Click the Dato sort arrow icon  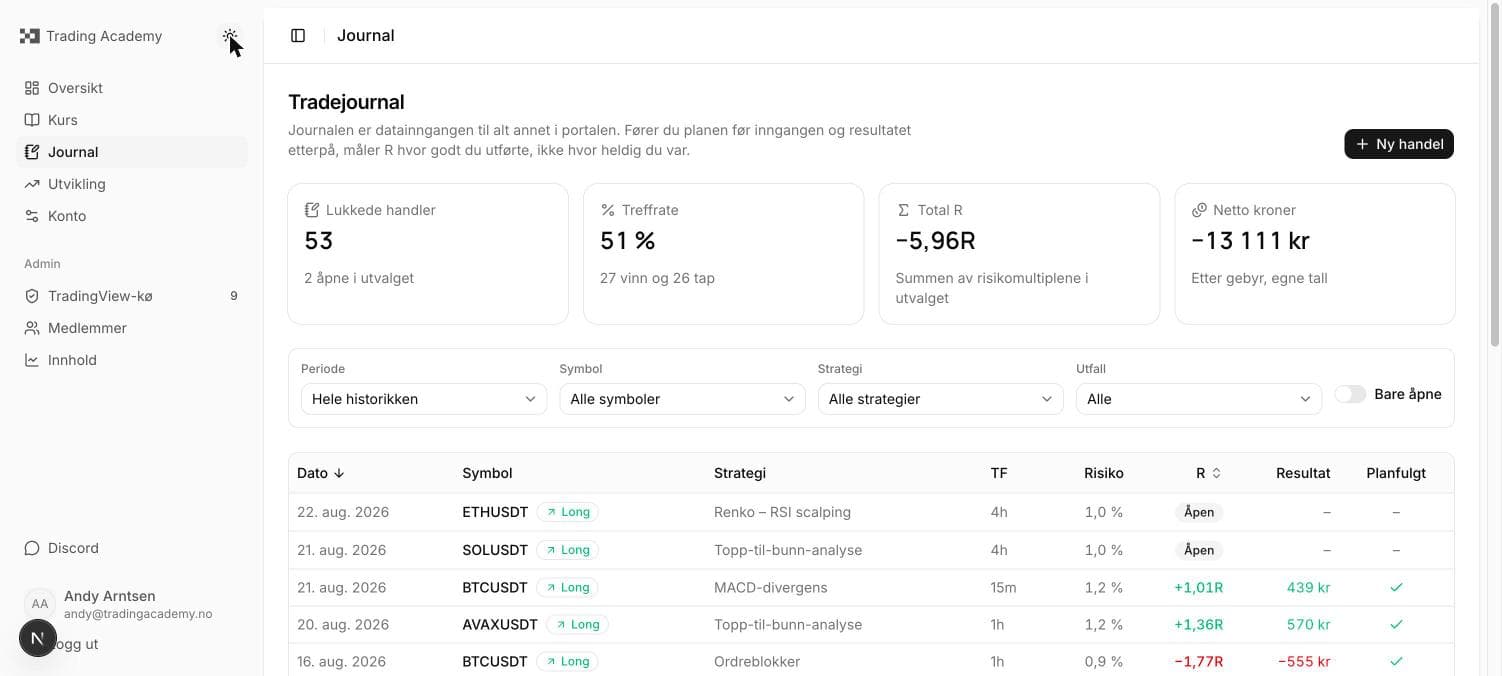[x=339, y=473]
